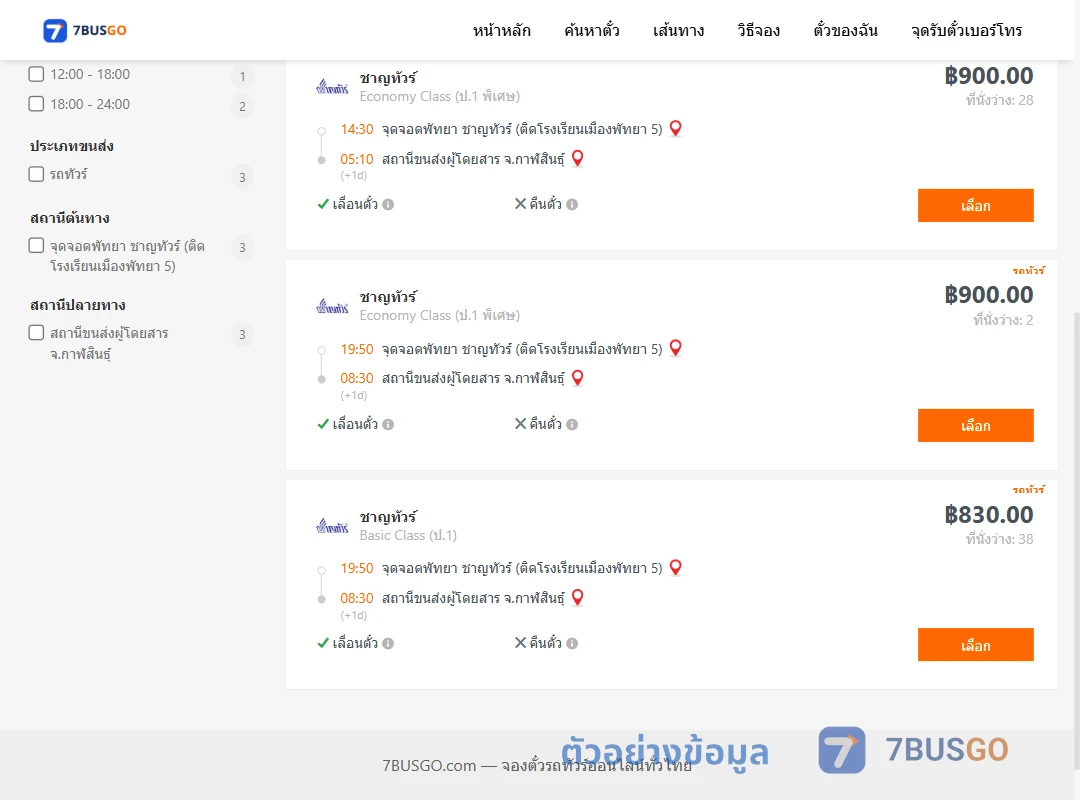Go to หน้าหลัก in the navigation

[x=501, y=30]
